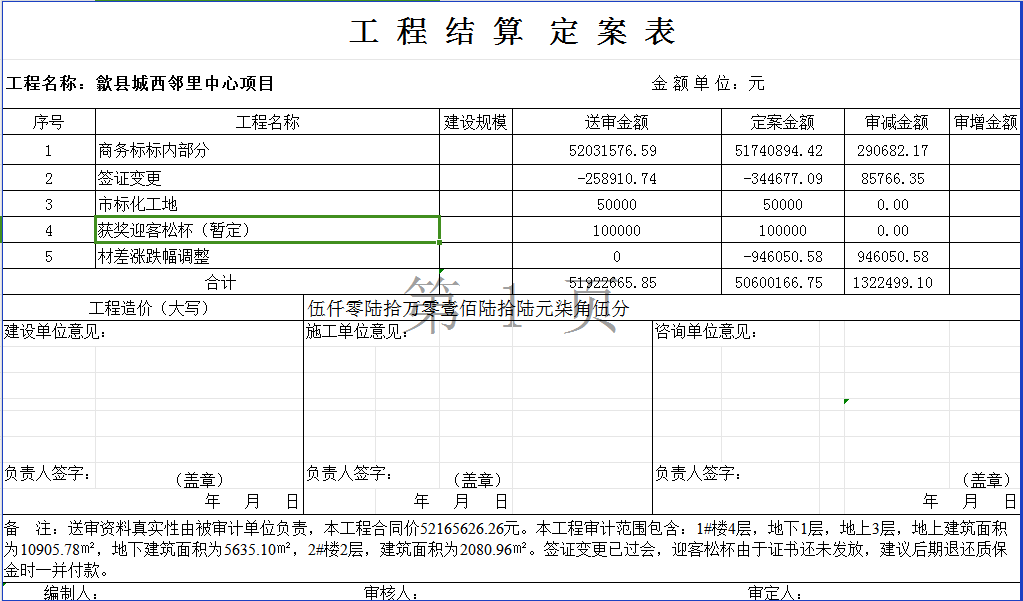1023x601 pixels.
Task: Click the highlighted 获奖迎客松杯（暂定）cell
Action: pos(266,230)
